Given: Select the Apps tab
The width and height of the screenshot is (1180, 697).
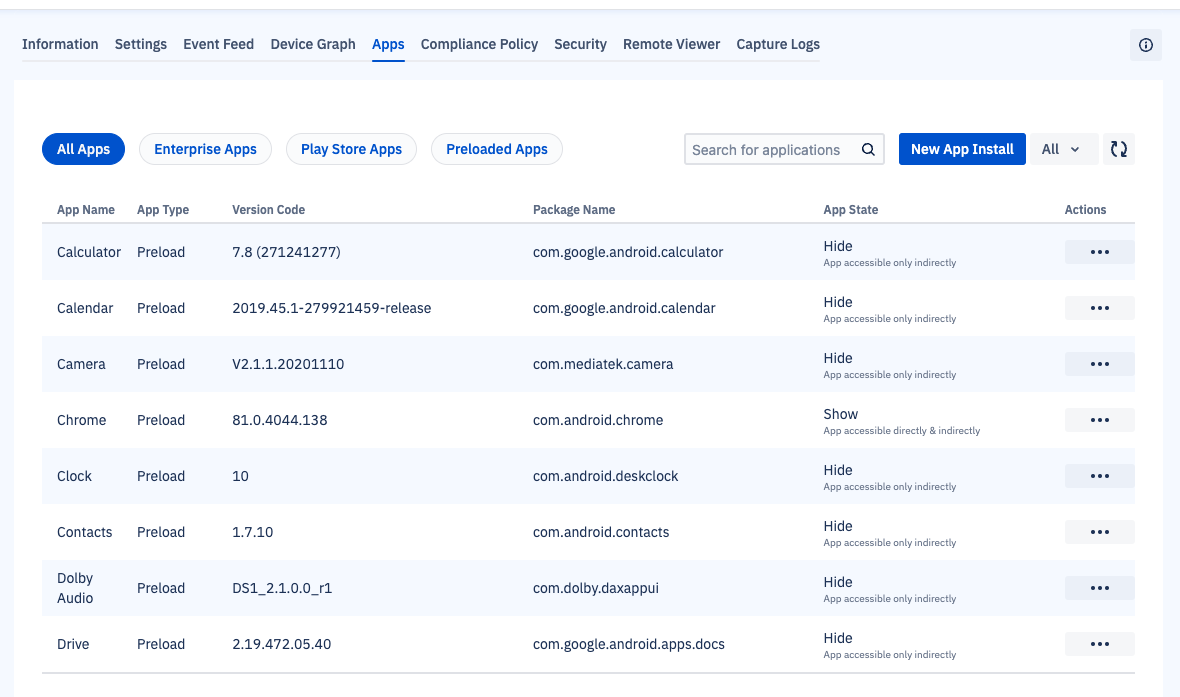Looking at the screenshot, I should pyautogui.click(x=388, y=44).
